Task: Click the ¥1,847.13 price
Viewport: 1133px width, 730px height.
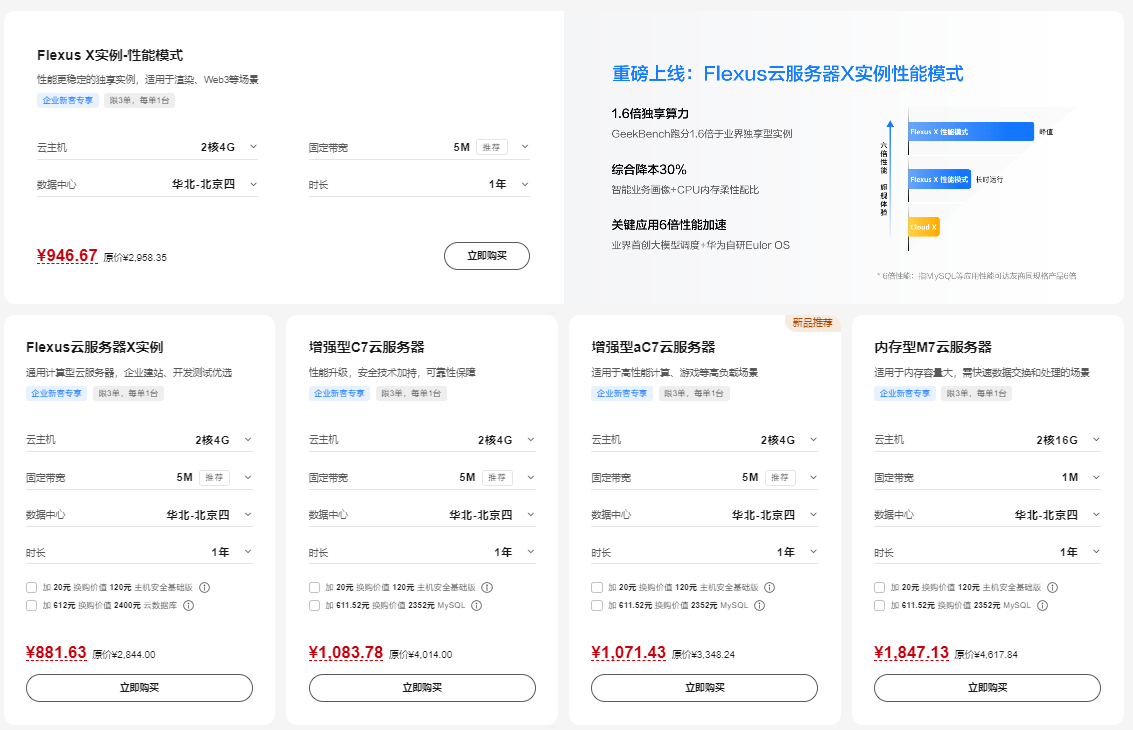Action: pyautogui.click(x=911, y=653)
